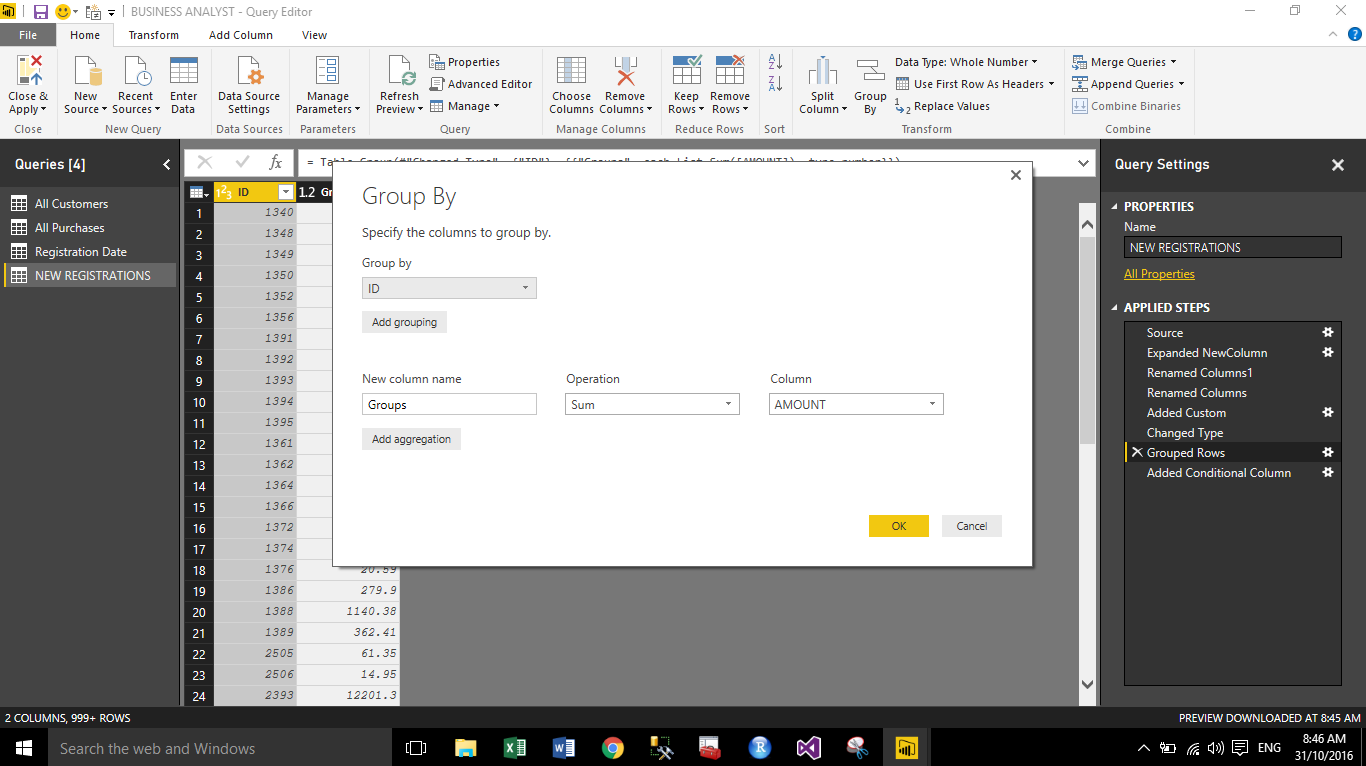Open the New Source icon
The width and height of the screenshot is (1366, 766).
pos(87,72)
